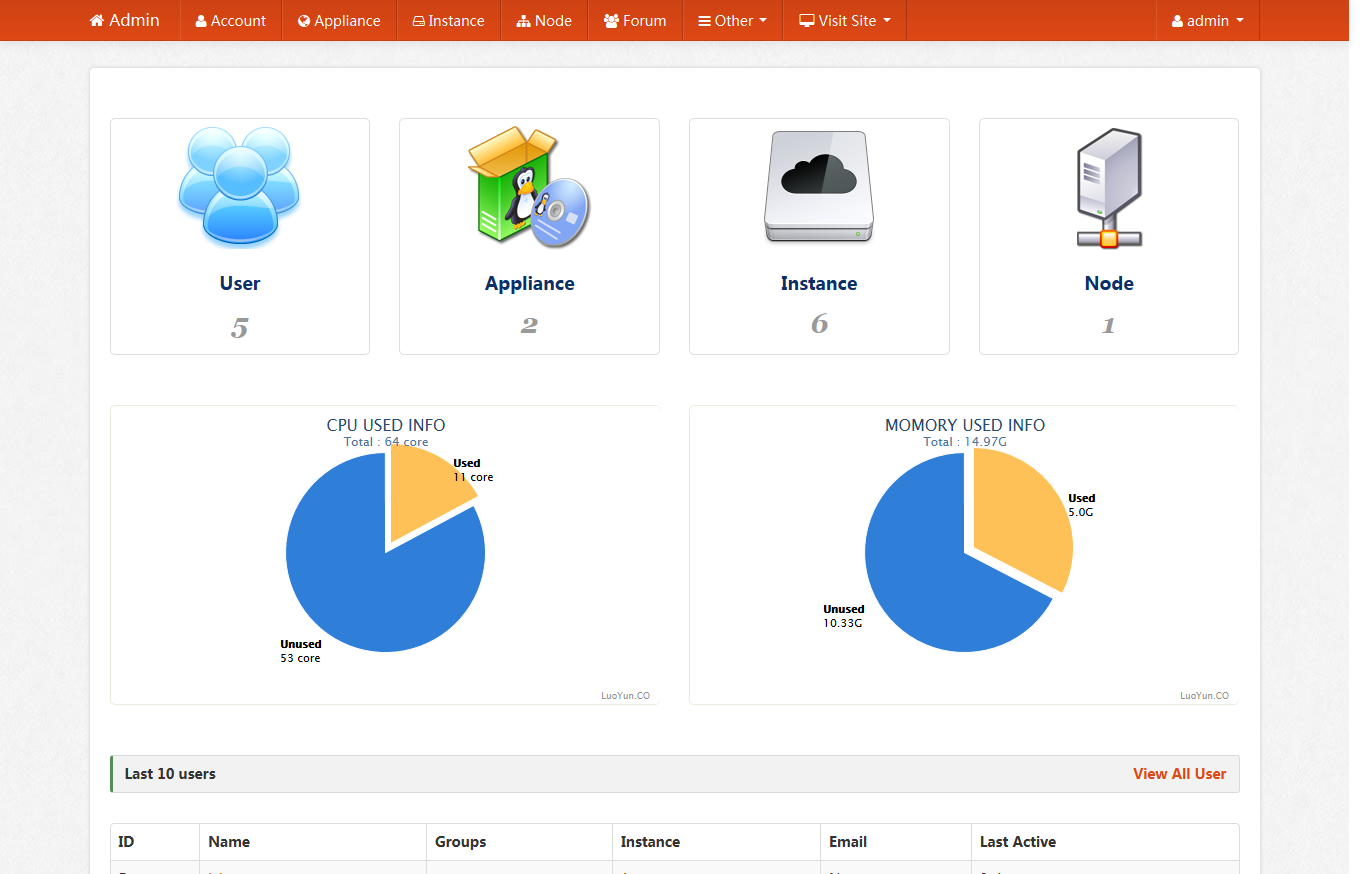1366x874 pixels.
Task: Click the Used 5.0G label
Action: point(1081,505)
